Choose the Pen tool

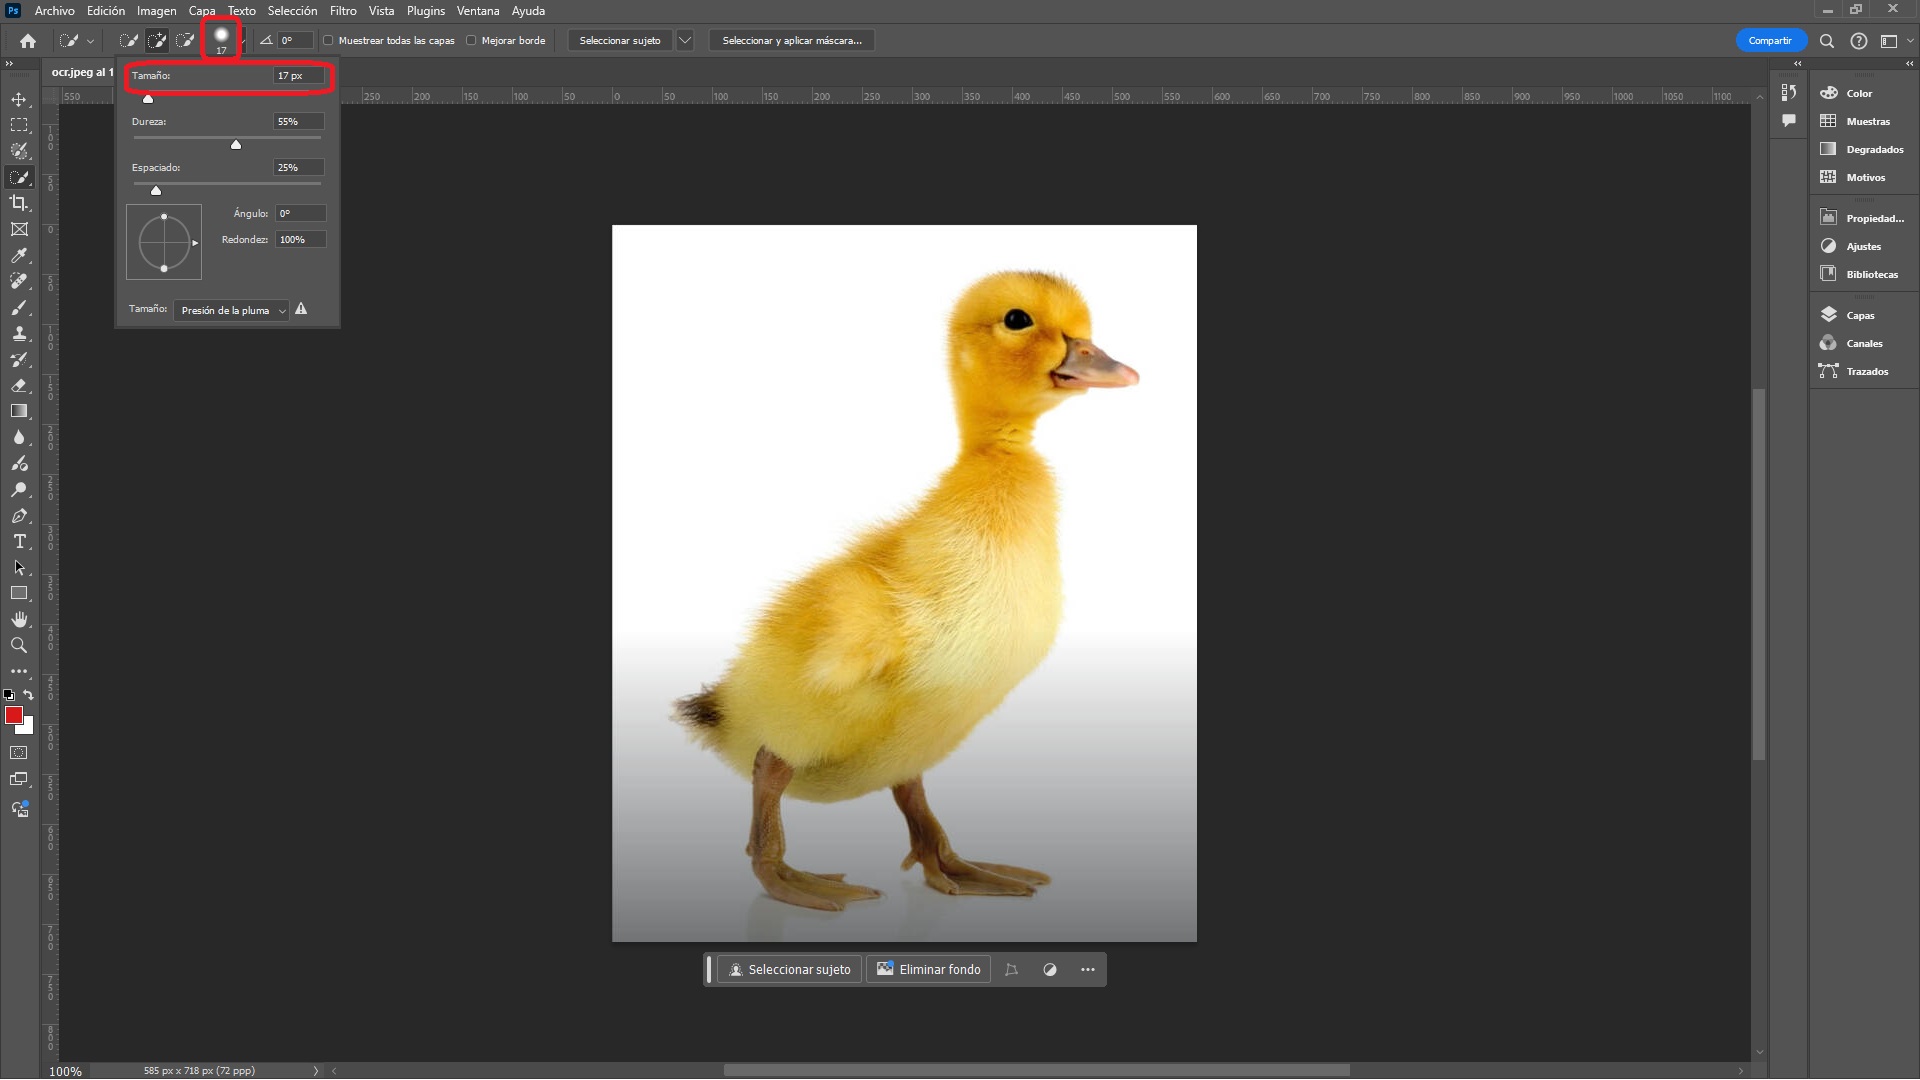pos(19,515)
